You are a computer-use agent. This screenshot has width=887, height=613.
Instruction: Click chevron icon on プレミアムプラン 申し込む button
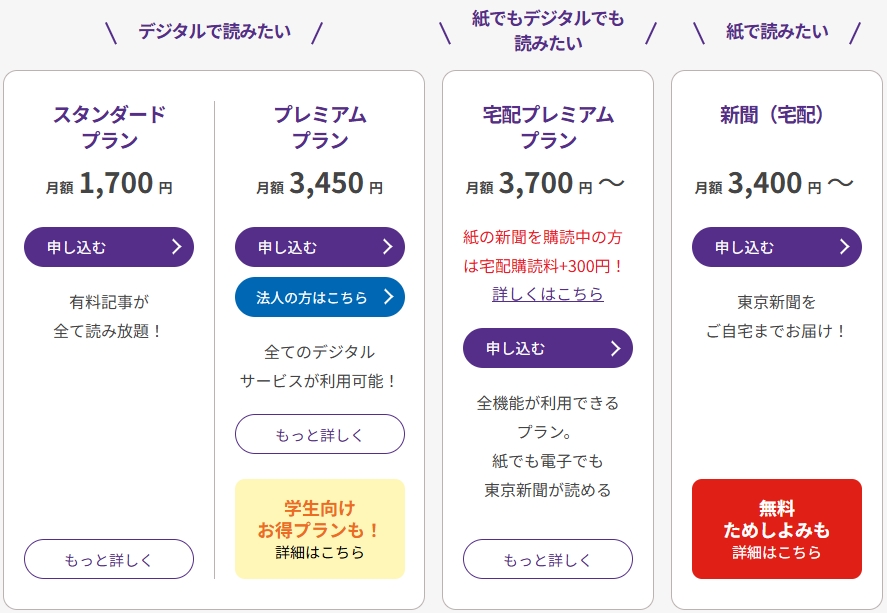387,247
